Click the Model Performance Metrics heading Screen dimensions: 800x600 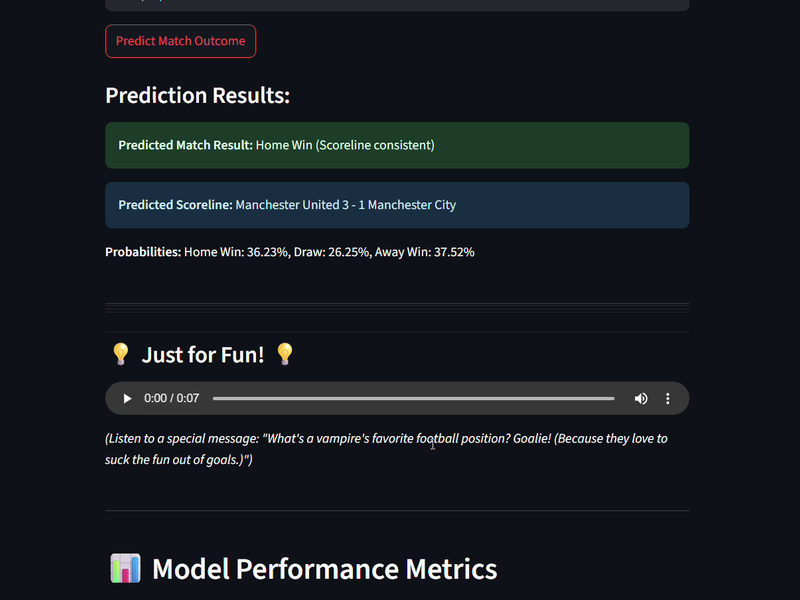point(324,568)
